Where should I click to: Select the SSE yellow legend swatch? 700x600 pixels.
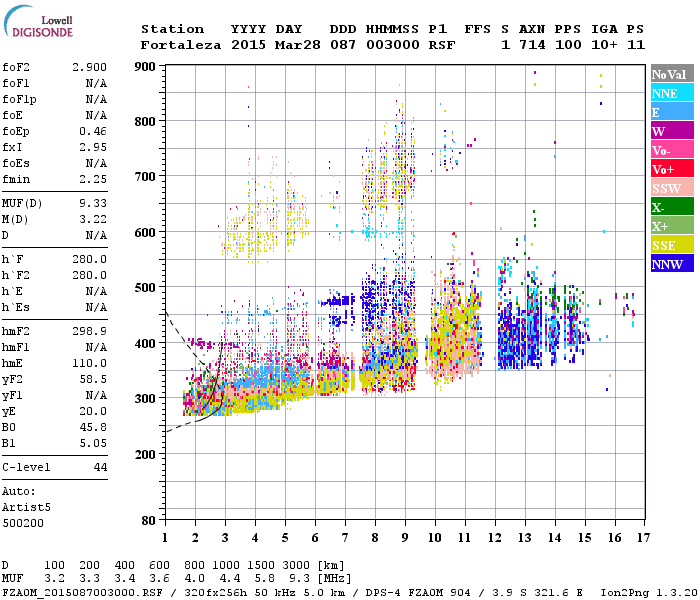pyautogui.click(x=672, y=245)
